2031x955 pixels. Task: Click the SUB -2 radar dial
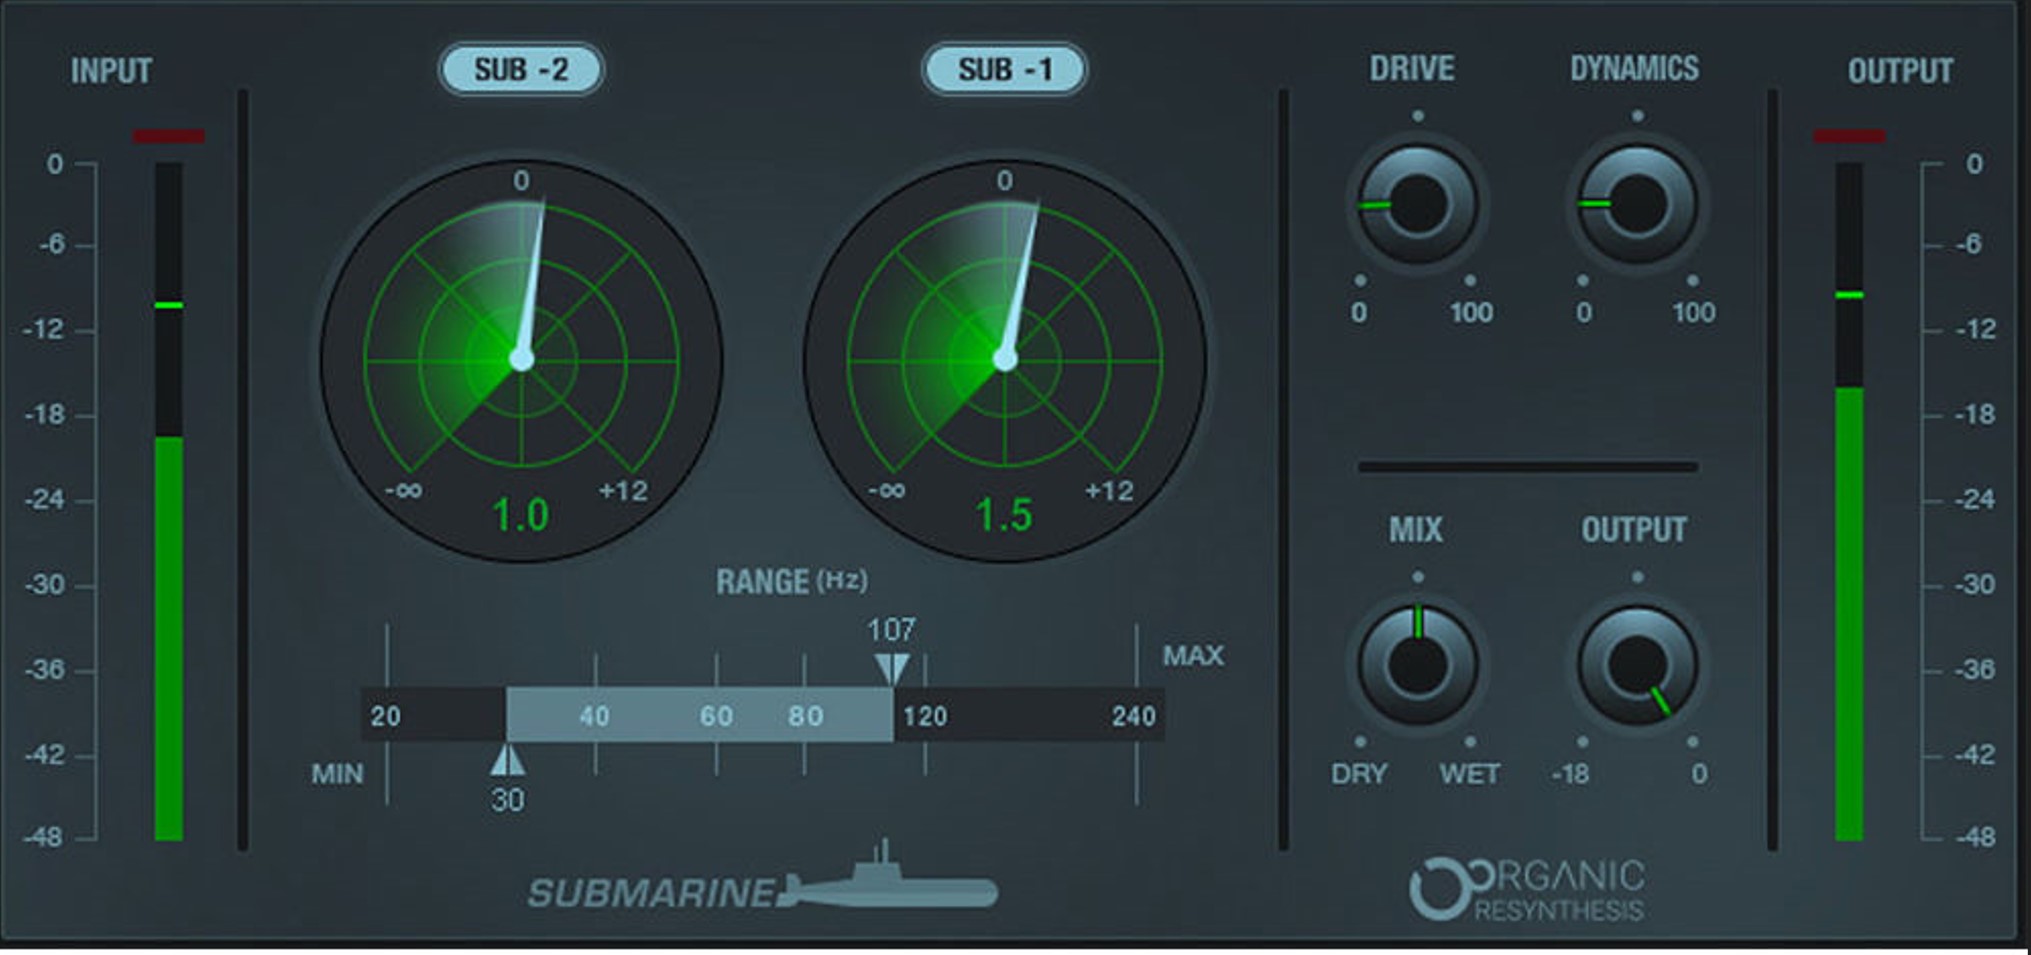click(x=521, y=360)
